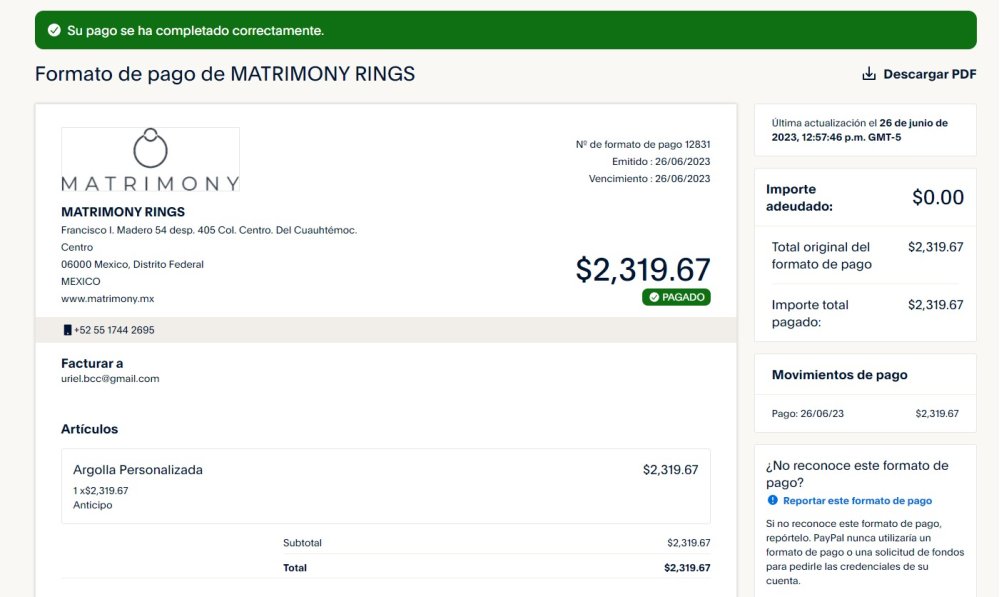
Task: Click the www.matrimony.mx website address
Action: [x=108, y=298]
